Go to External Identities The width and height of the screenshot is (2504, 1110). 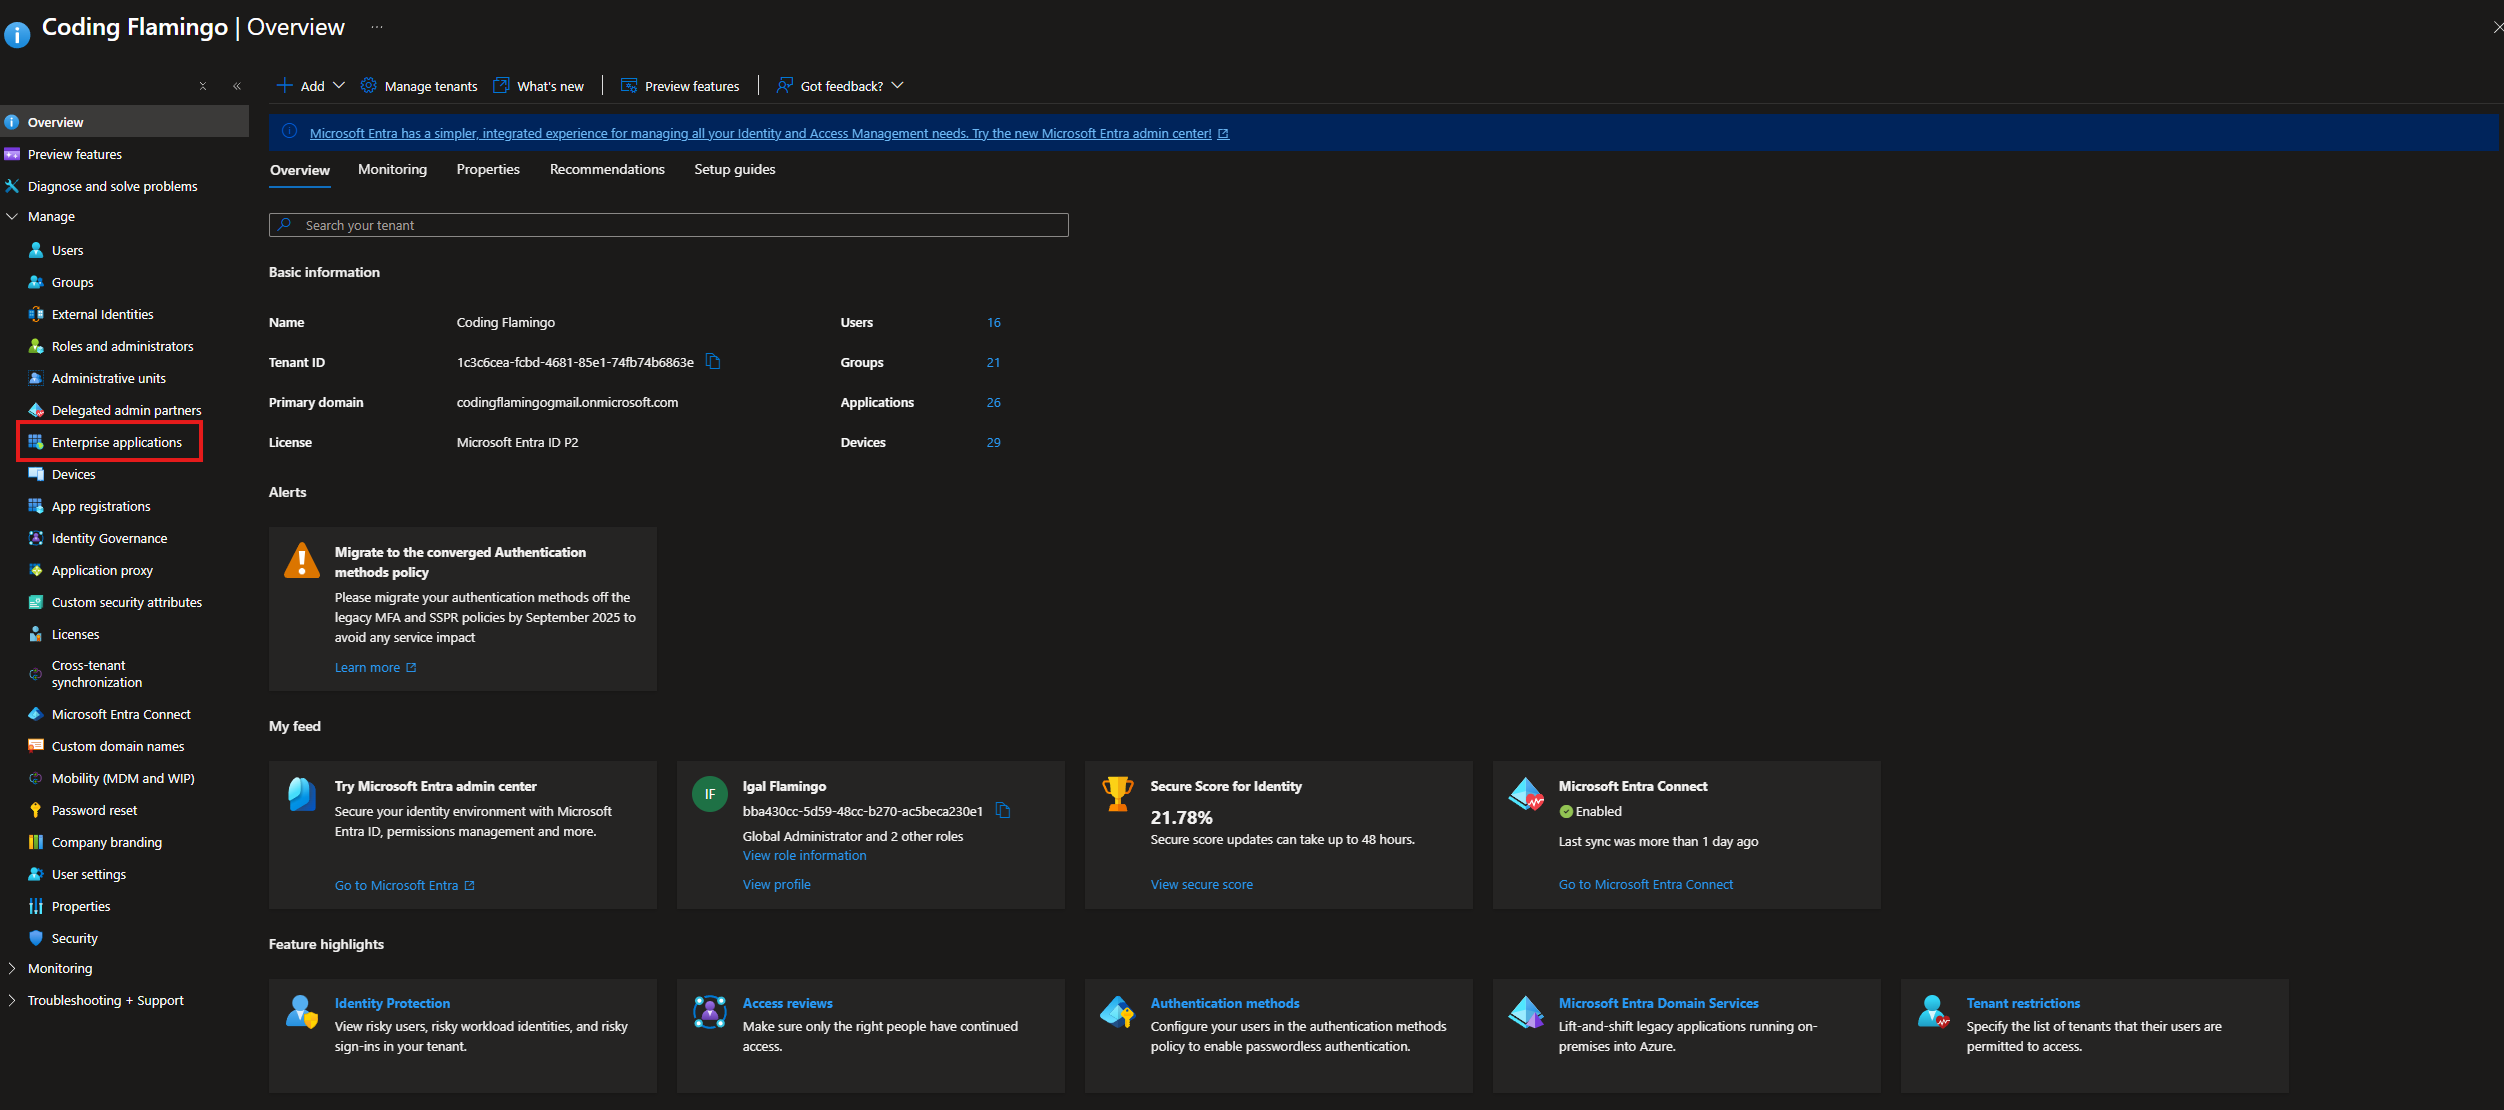pyautogui.click(x=102, y=314)
